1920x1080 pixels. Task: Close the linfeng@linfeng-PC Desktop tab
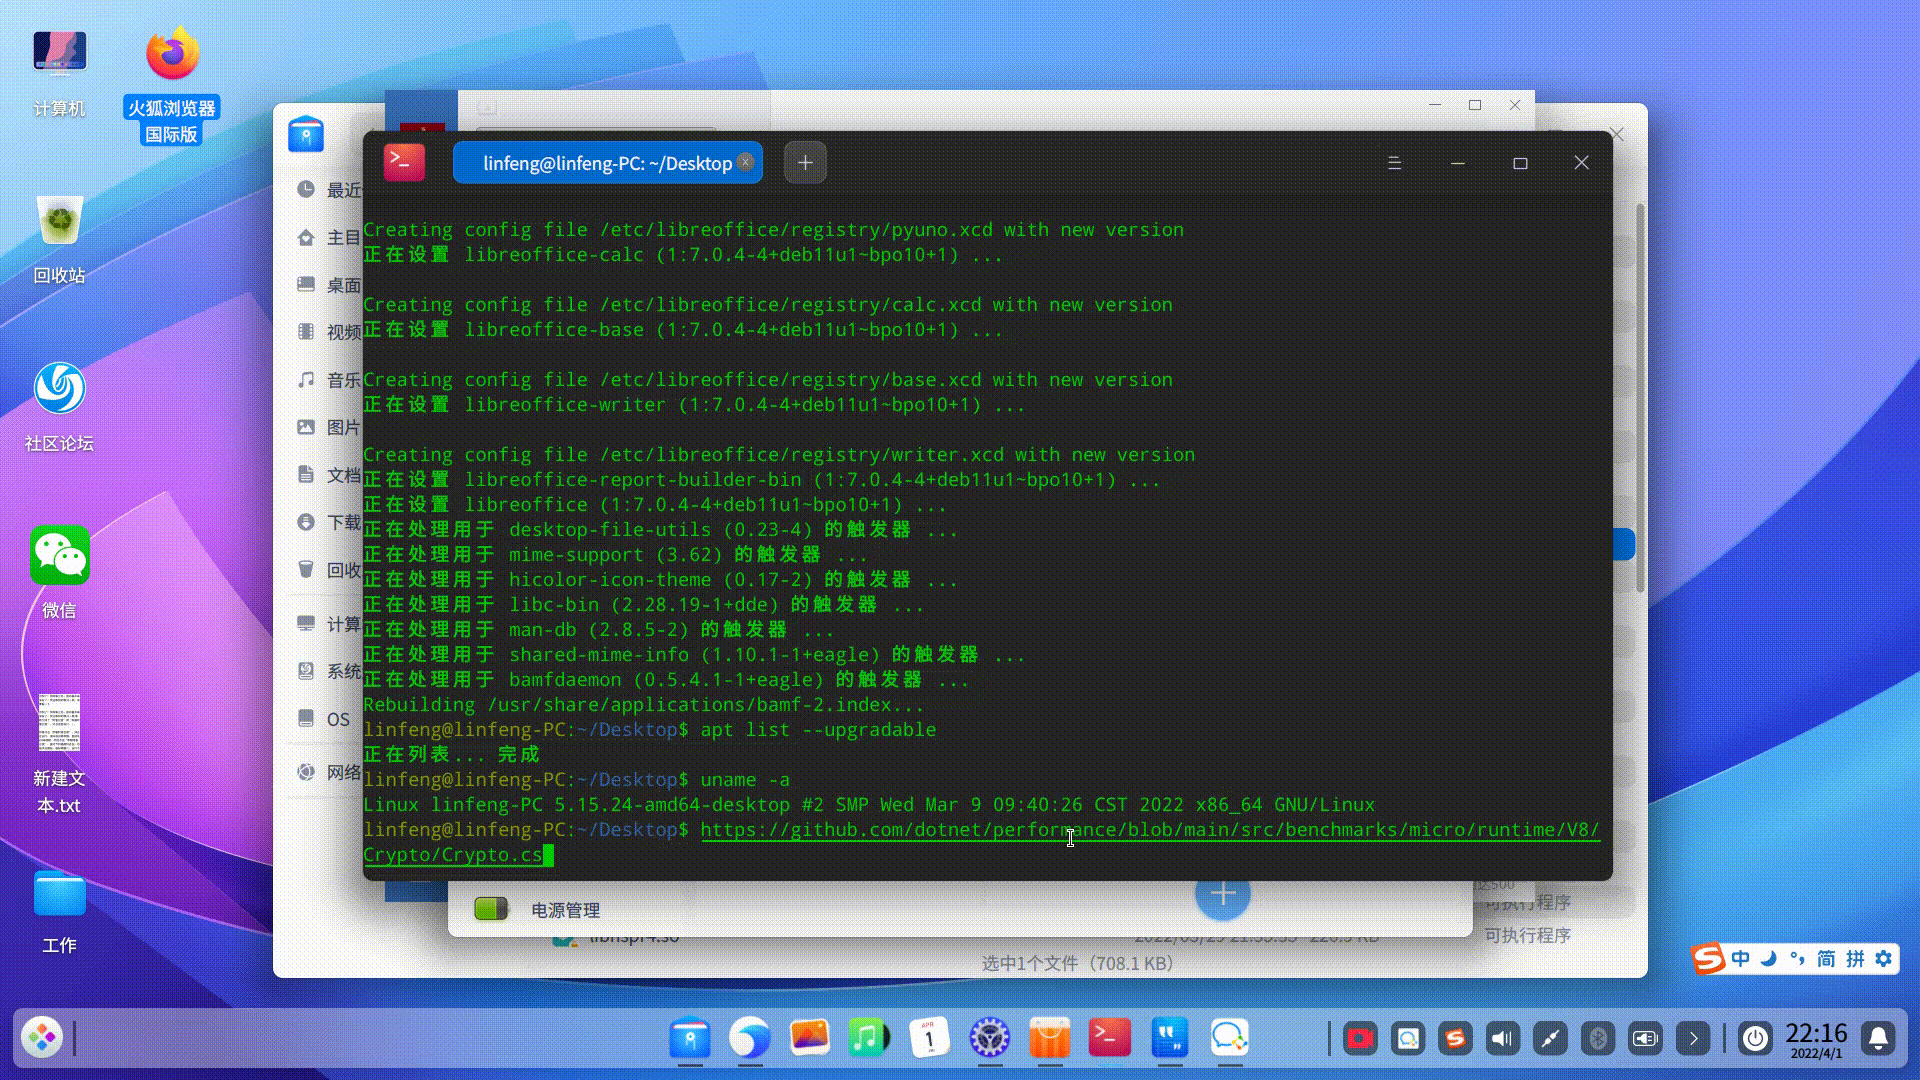click(x=745, y=162)
